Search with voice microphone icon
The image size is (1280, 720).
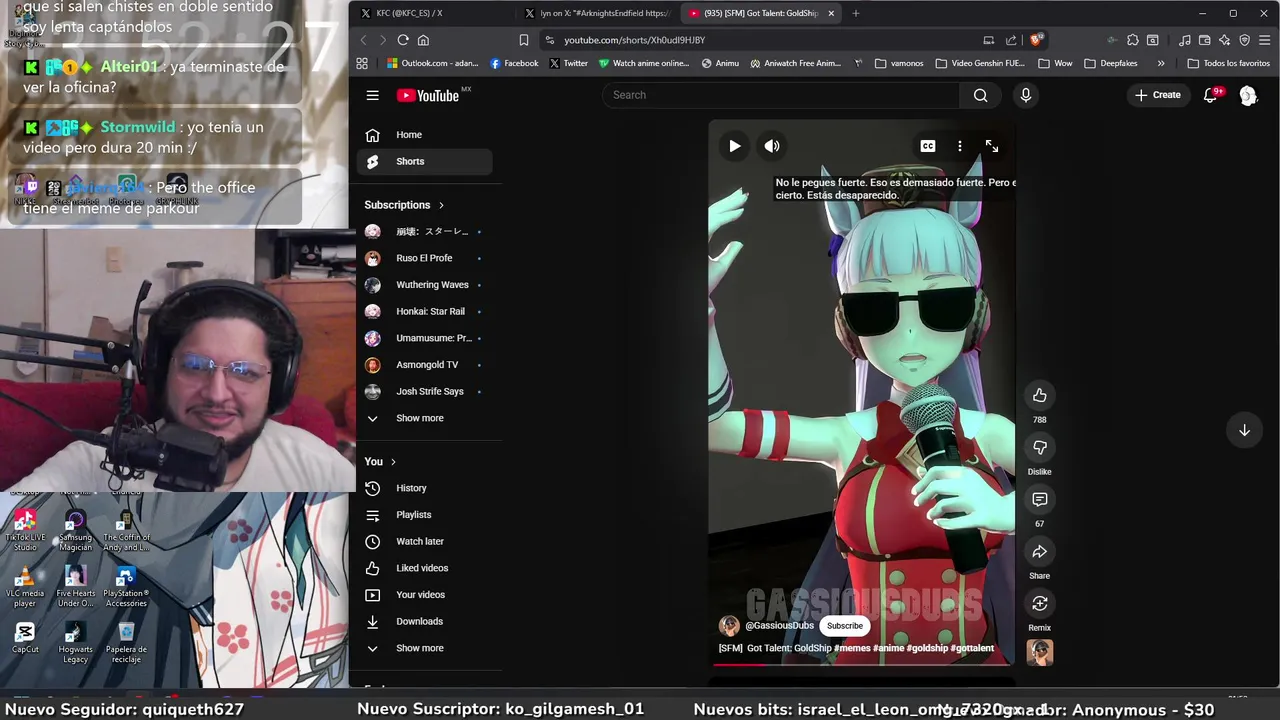[1025, 95]
